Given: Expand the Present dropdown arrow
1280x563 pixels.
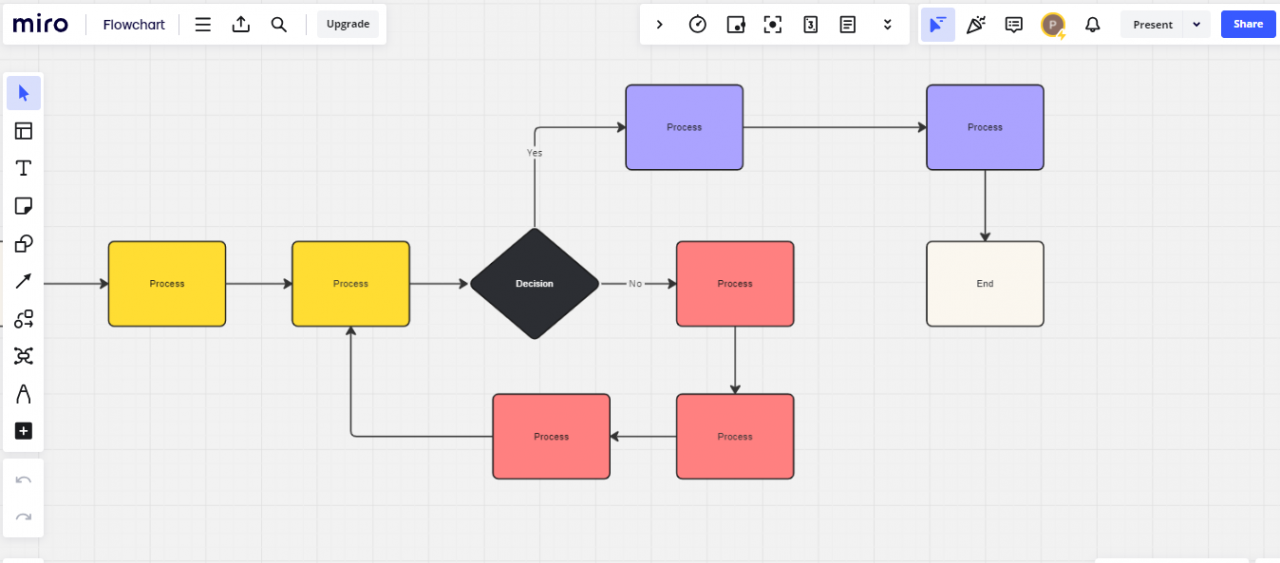Looking at the screenshot, I should pos(1196,24).
